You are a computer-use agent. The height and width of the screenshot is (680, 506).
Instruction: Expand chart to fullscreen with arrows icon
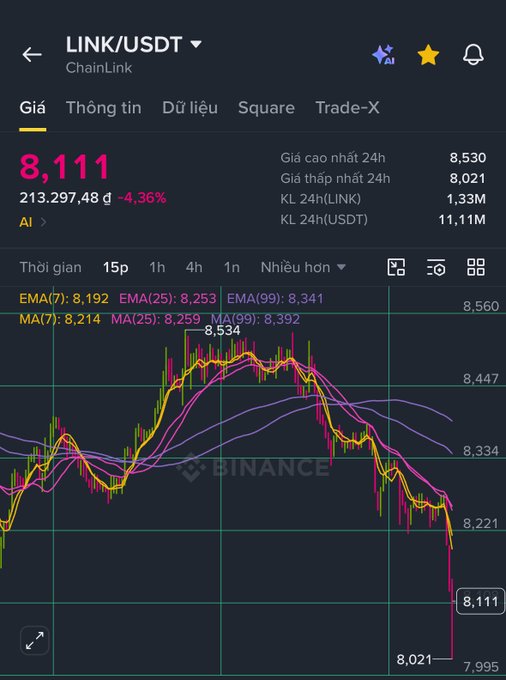(x=34, y=640)
